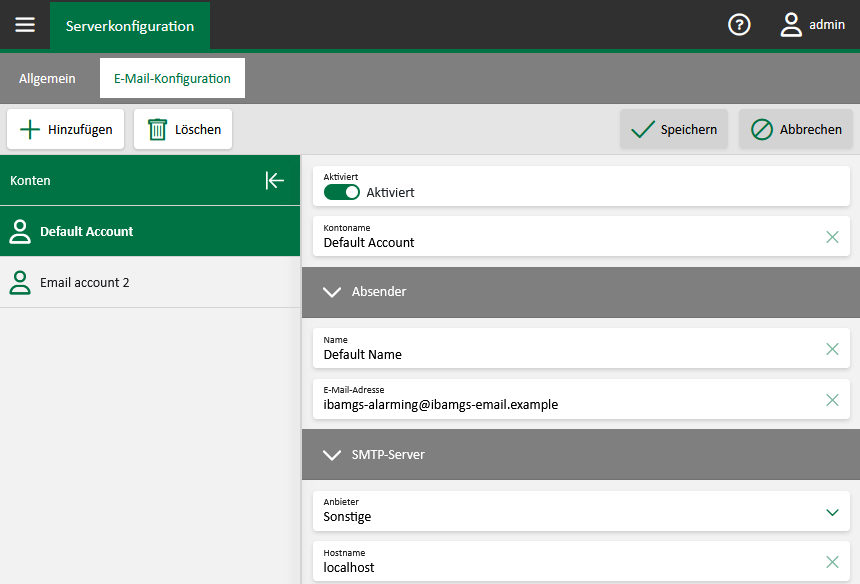The width and height of the screenshot is (860, 584).
Task: Clear the E-Mail-Adresse field with its X
Action: 832,400
